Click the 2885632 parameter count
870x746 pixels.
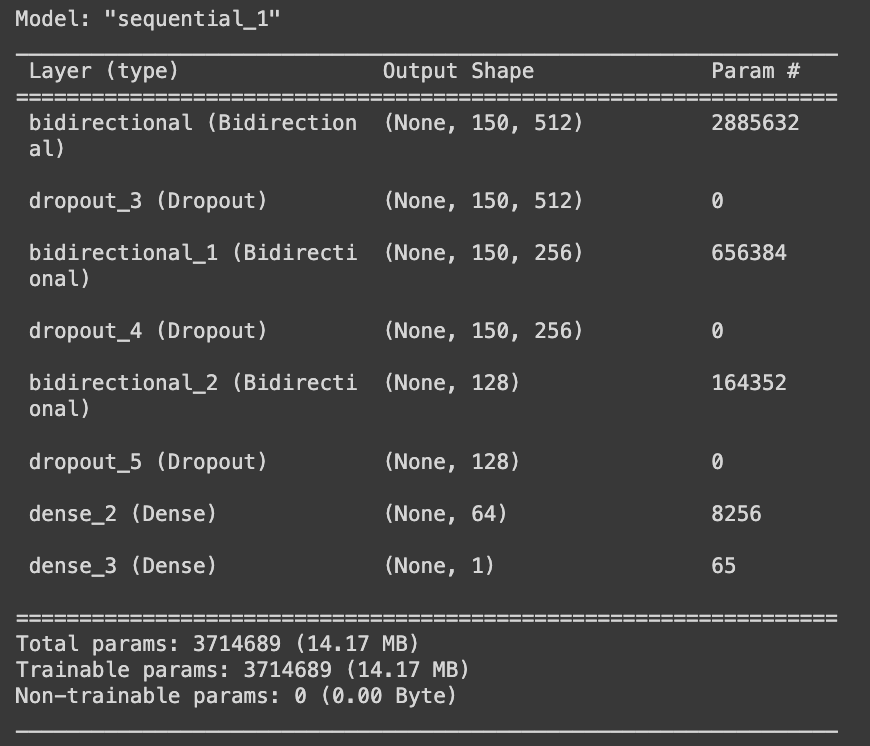[755, 123]
